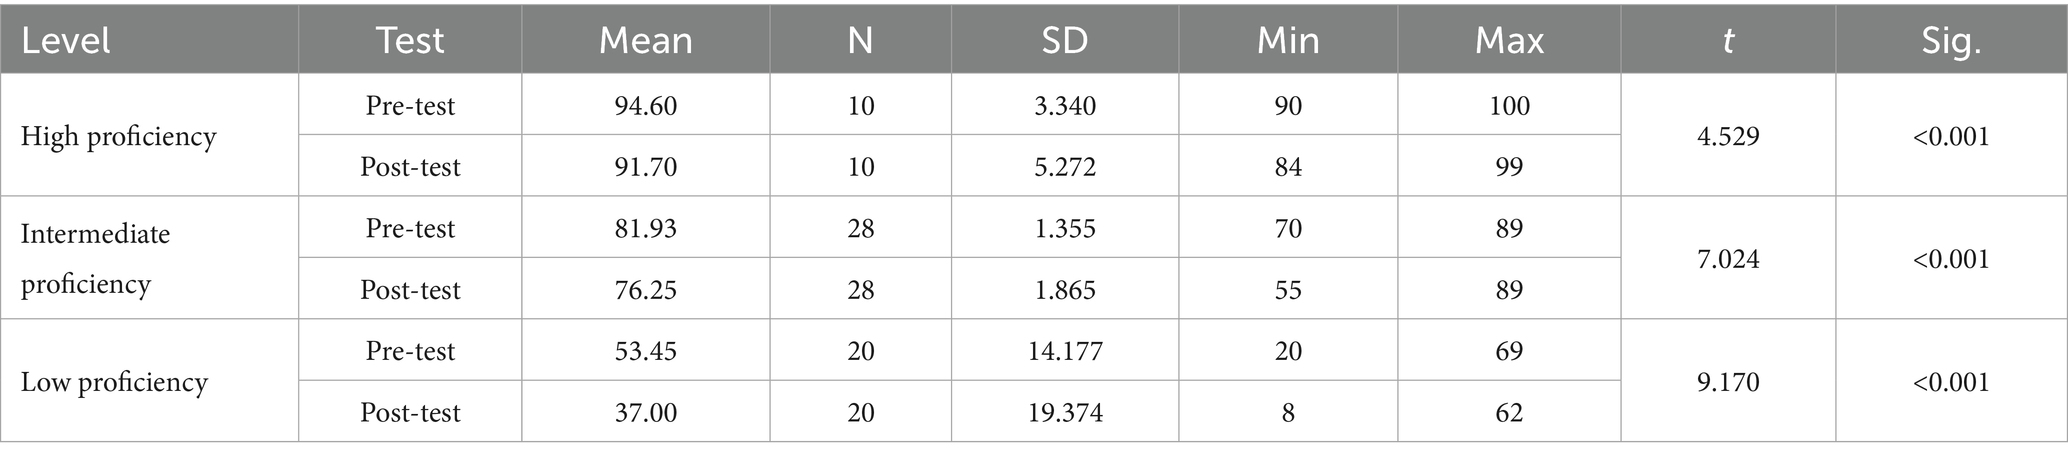Select the 14.177 SD cell
The height and width of the screenshot is (460, 2068).
pyautogui.click(x=1064, y=351)
